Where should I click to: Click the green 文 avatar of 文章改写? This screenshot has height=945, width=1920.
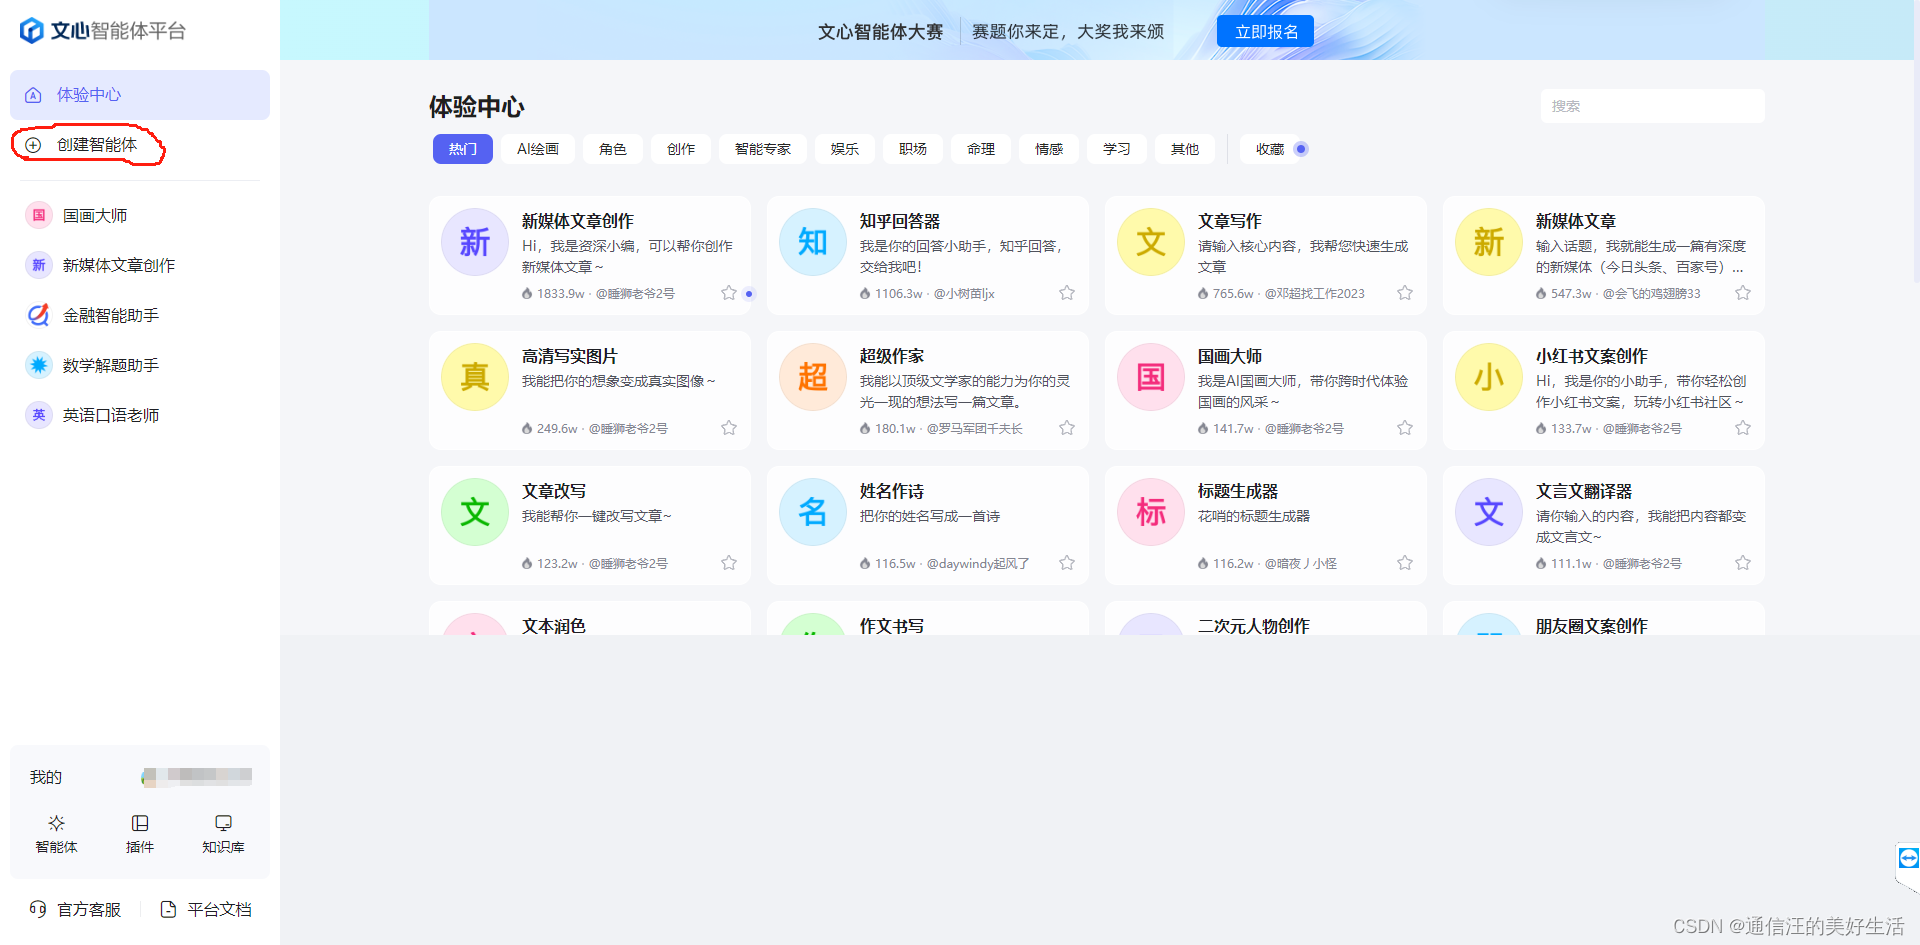475,512
